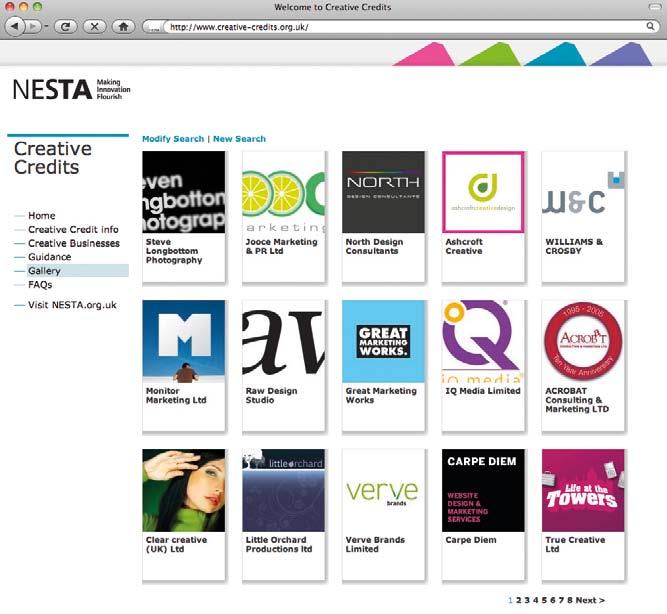Open the littleorchard productions thumbnail
The width and height of the screenshot is (667, 614).
point(283,490)
